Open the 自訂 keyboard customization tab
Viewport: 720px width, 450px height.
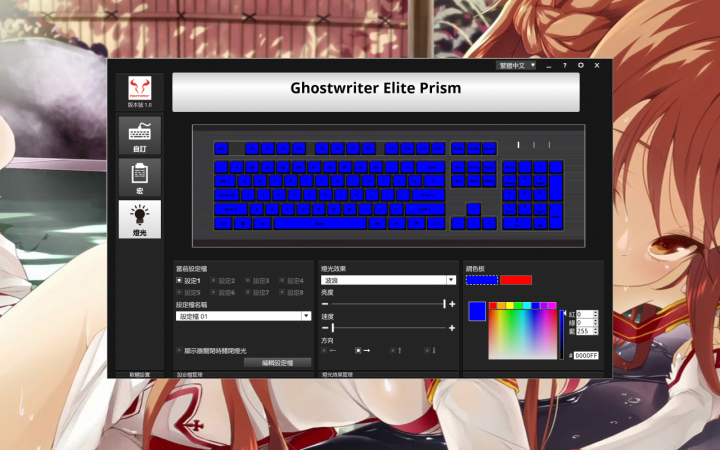click(140, 135)
